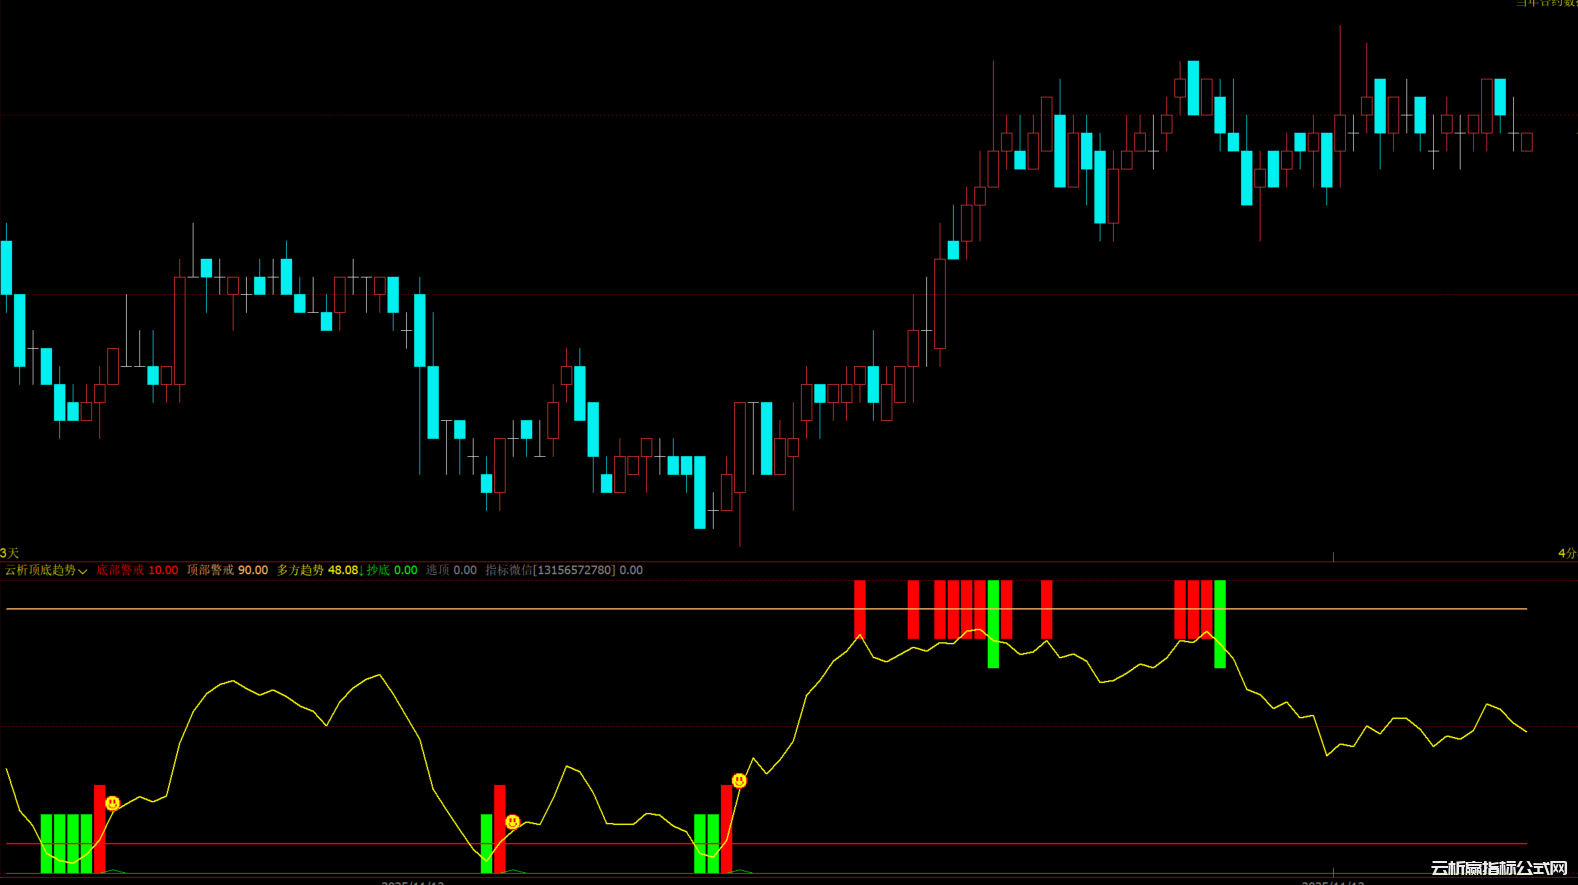Click the 指标微信 contact label
Image resolution: width=1578 pixels, height=885 pixels.
(563, 570)
